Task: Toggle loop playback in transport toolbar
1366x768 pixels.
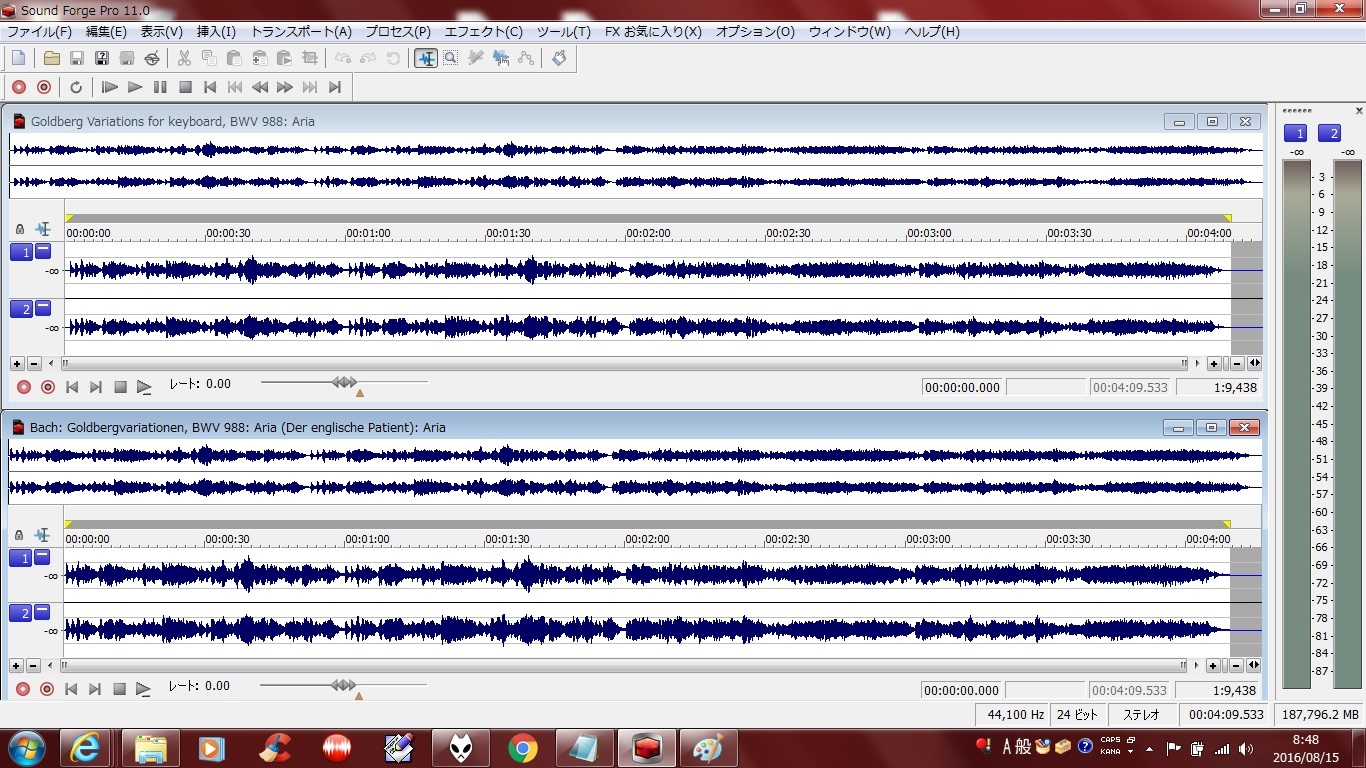Action: 76,87
